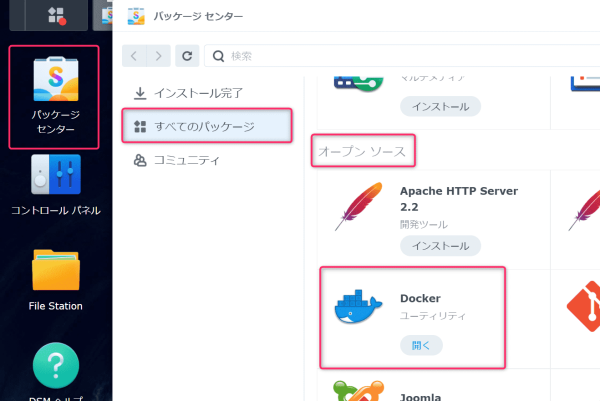Viewport: 600px width, 401px height.
Task: Open the コミュニティ sidebar section
Action: tap(207, 160)
